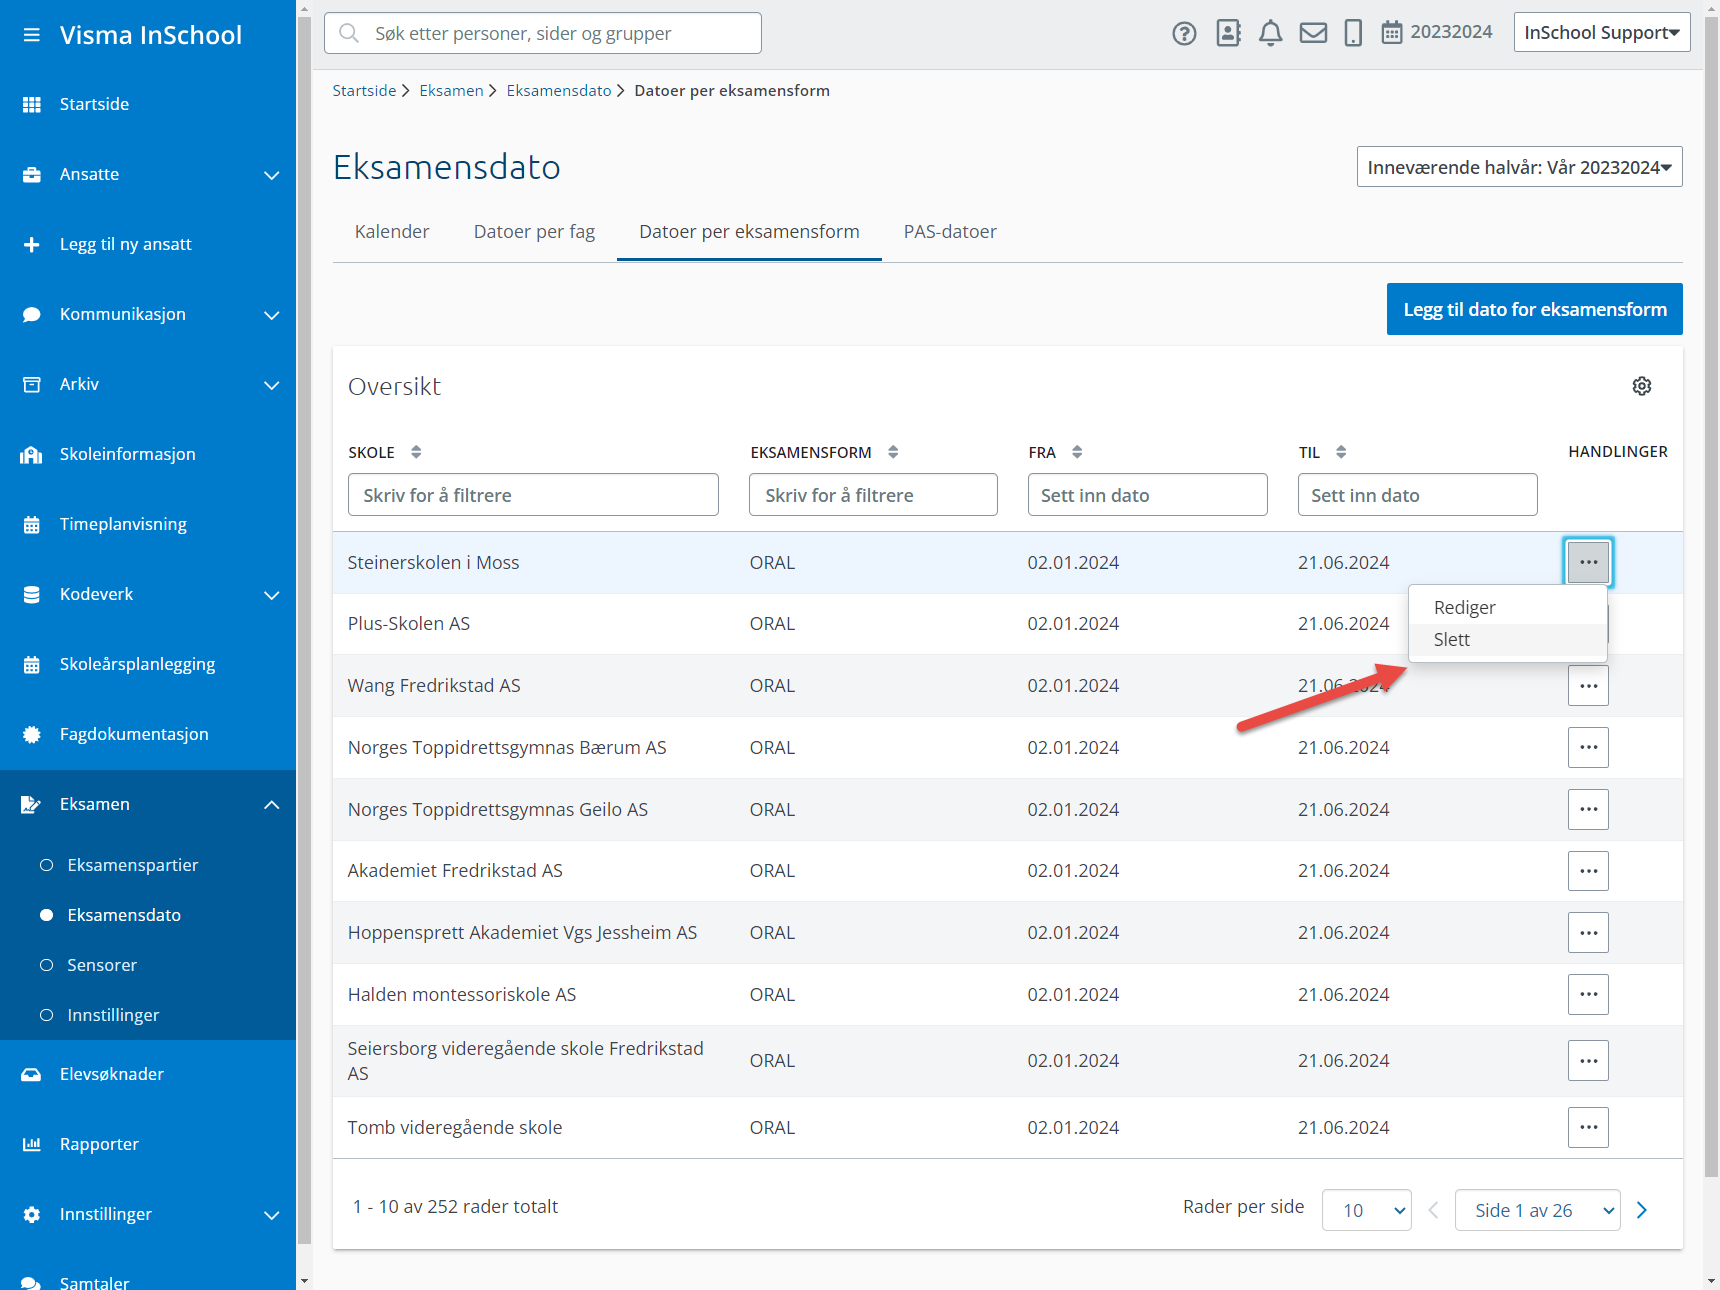Viewport: 1720px width, 1290px height.
Task: Open the hamburger menu icon
Action: 32,35
